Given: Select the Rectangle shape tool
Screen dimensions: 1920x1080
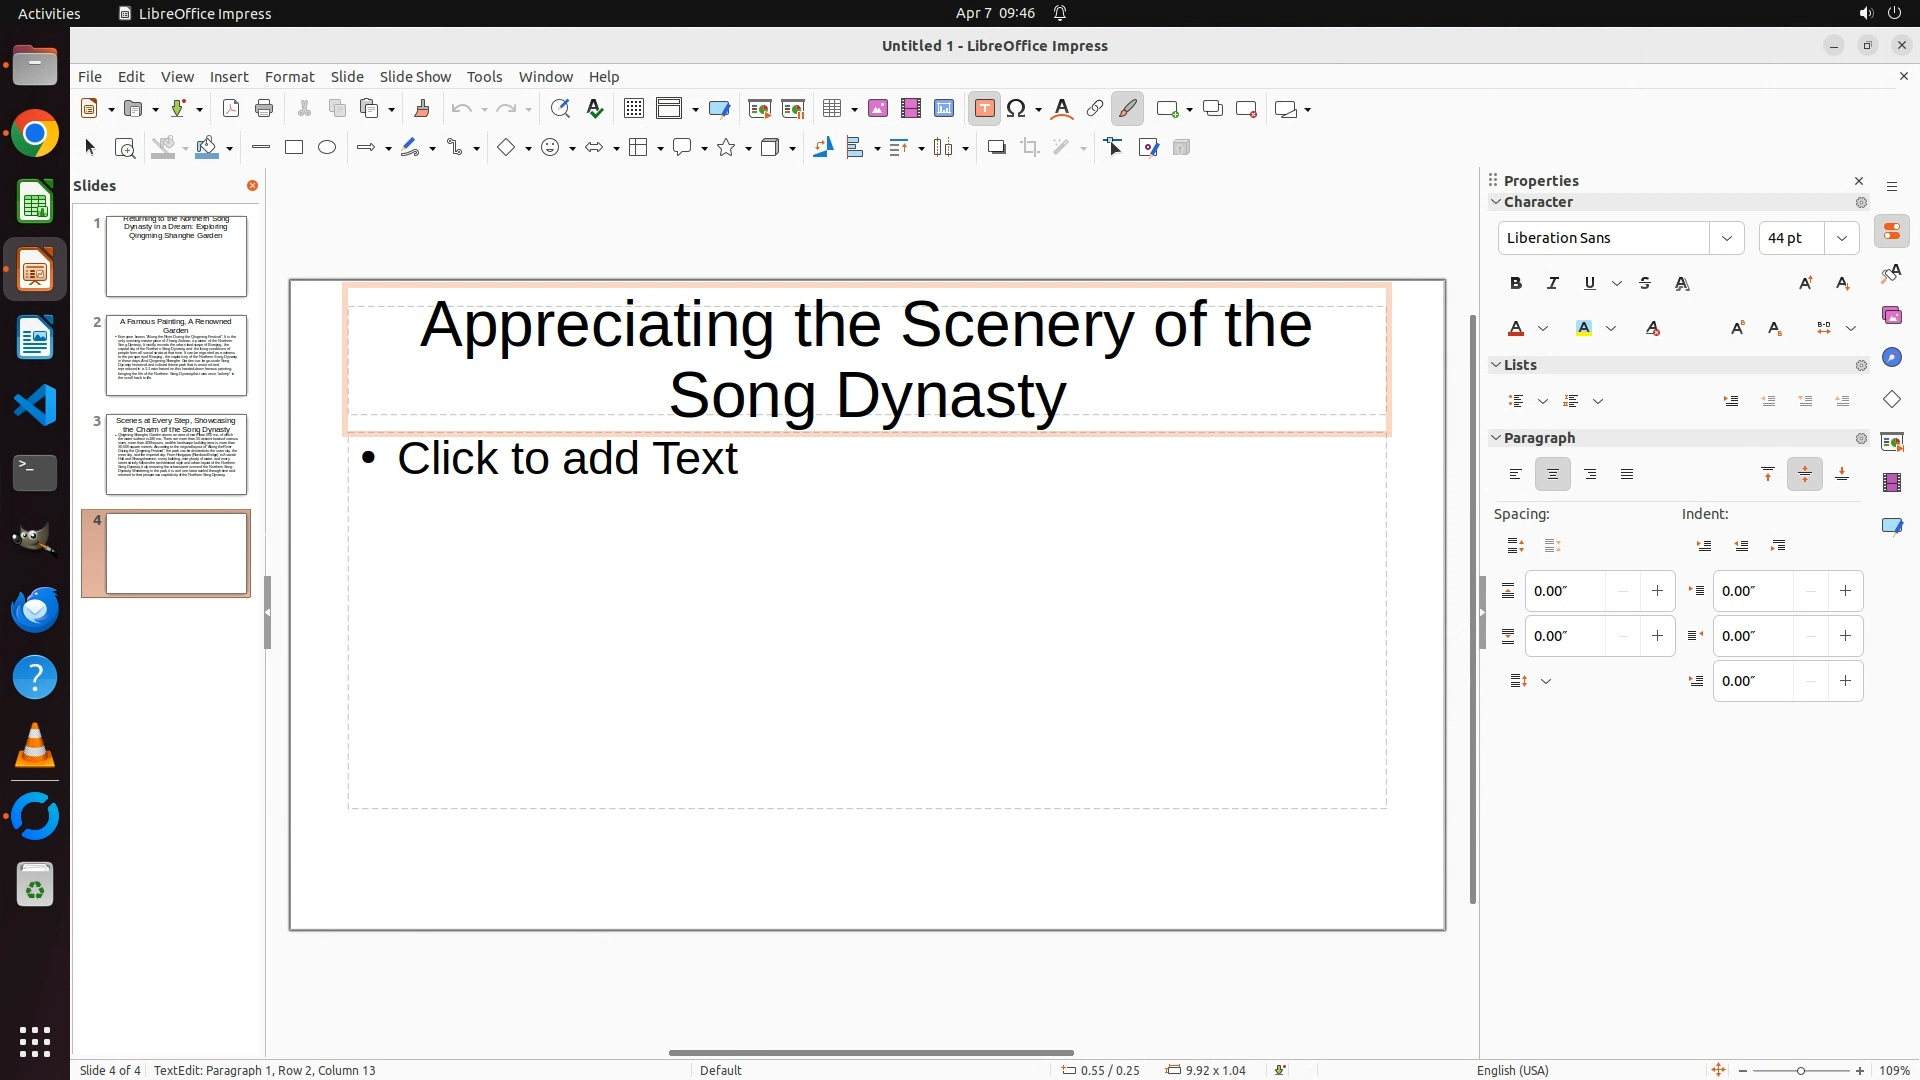Looking at the screenshot, I should coord(294,148).
